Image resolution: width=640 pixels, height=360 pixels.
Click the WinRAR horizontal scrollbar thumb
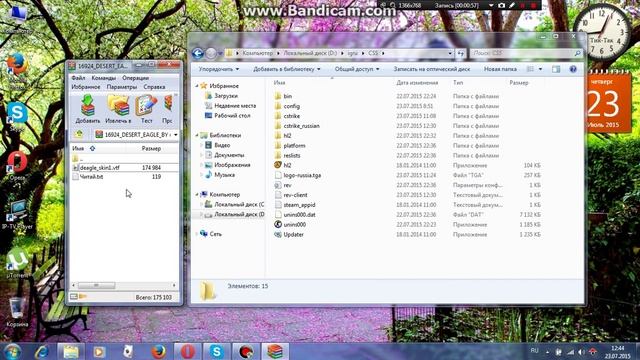96,285
